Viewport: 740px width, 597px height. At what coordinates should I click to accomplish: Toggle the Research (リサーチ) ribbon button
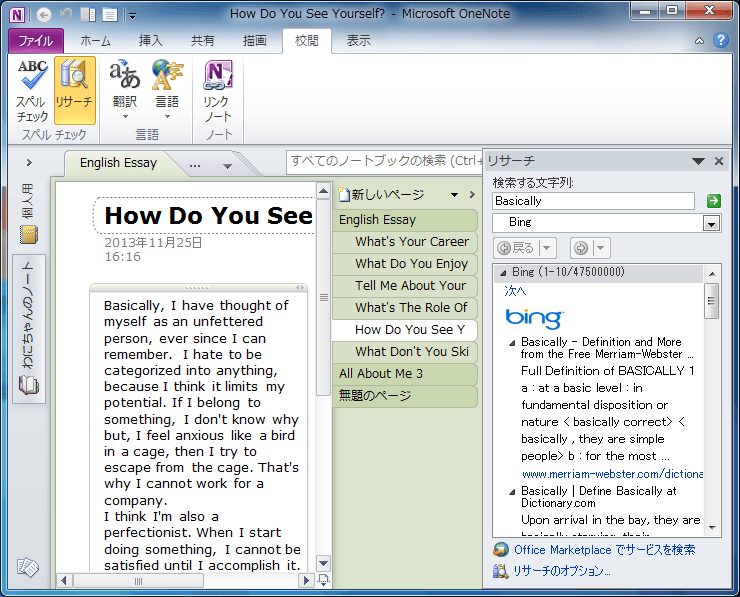pos(75,90)
